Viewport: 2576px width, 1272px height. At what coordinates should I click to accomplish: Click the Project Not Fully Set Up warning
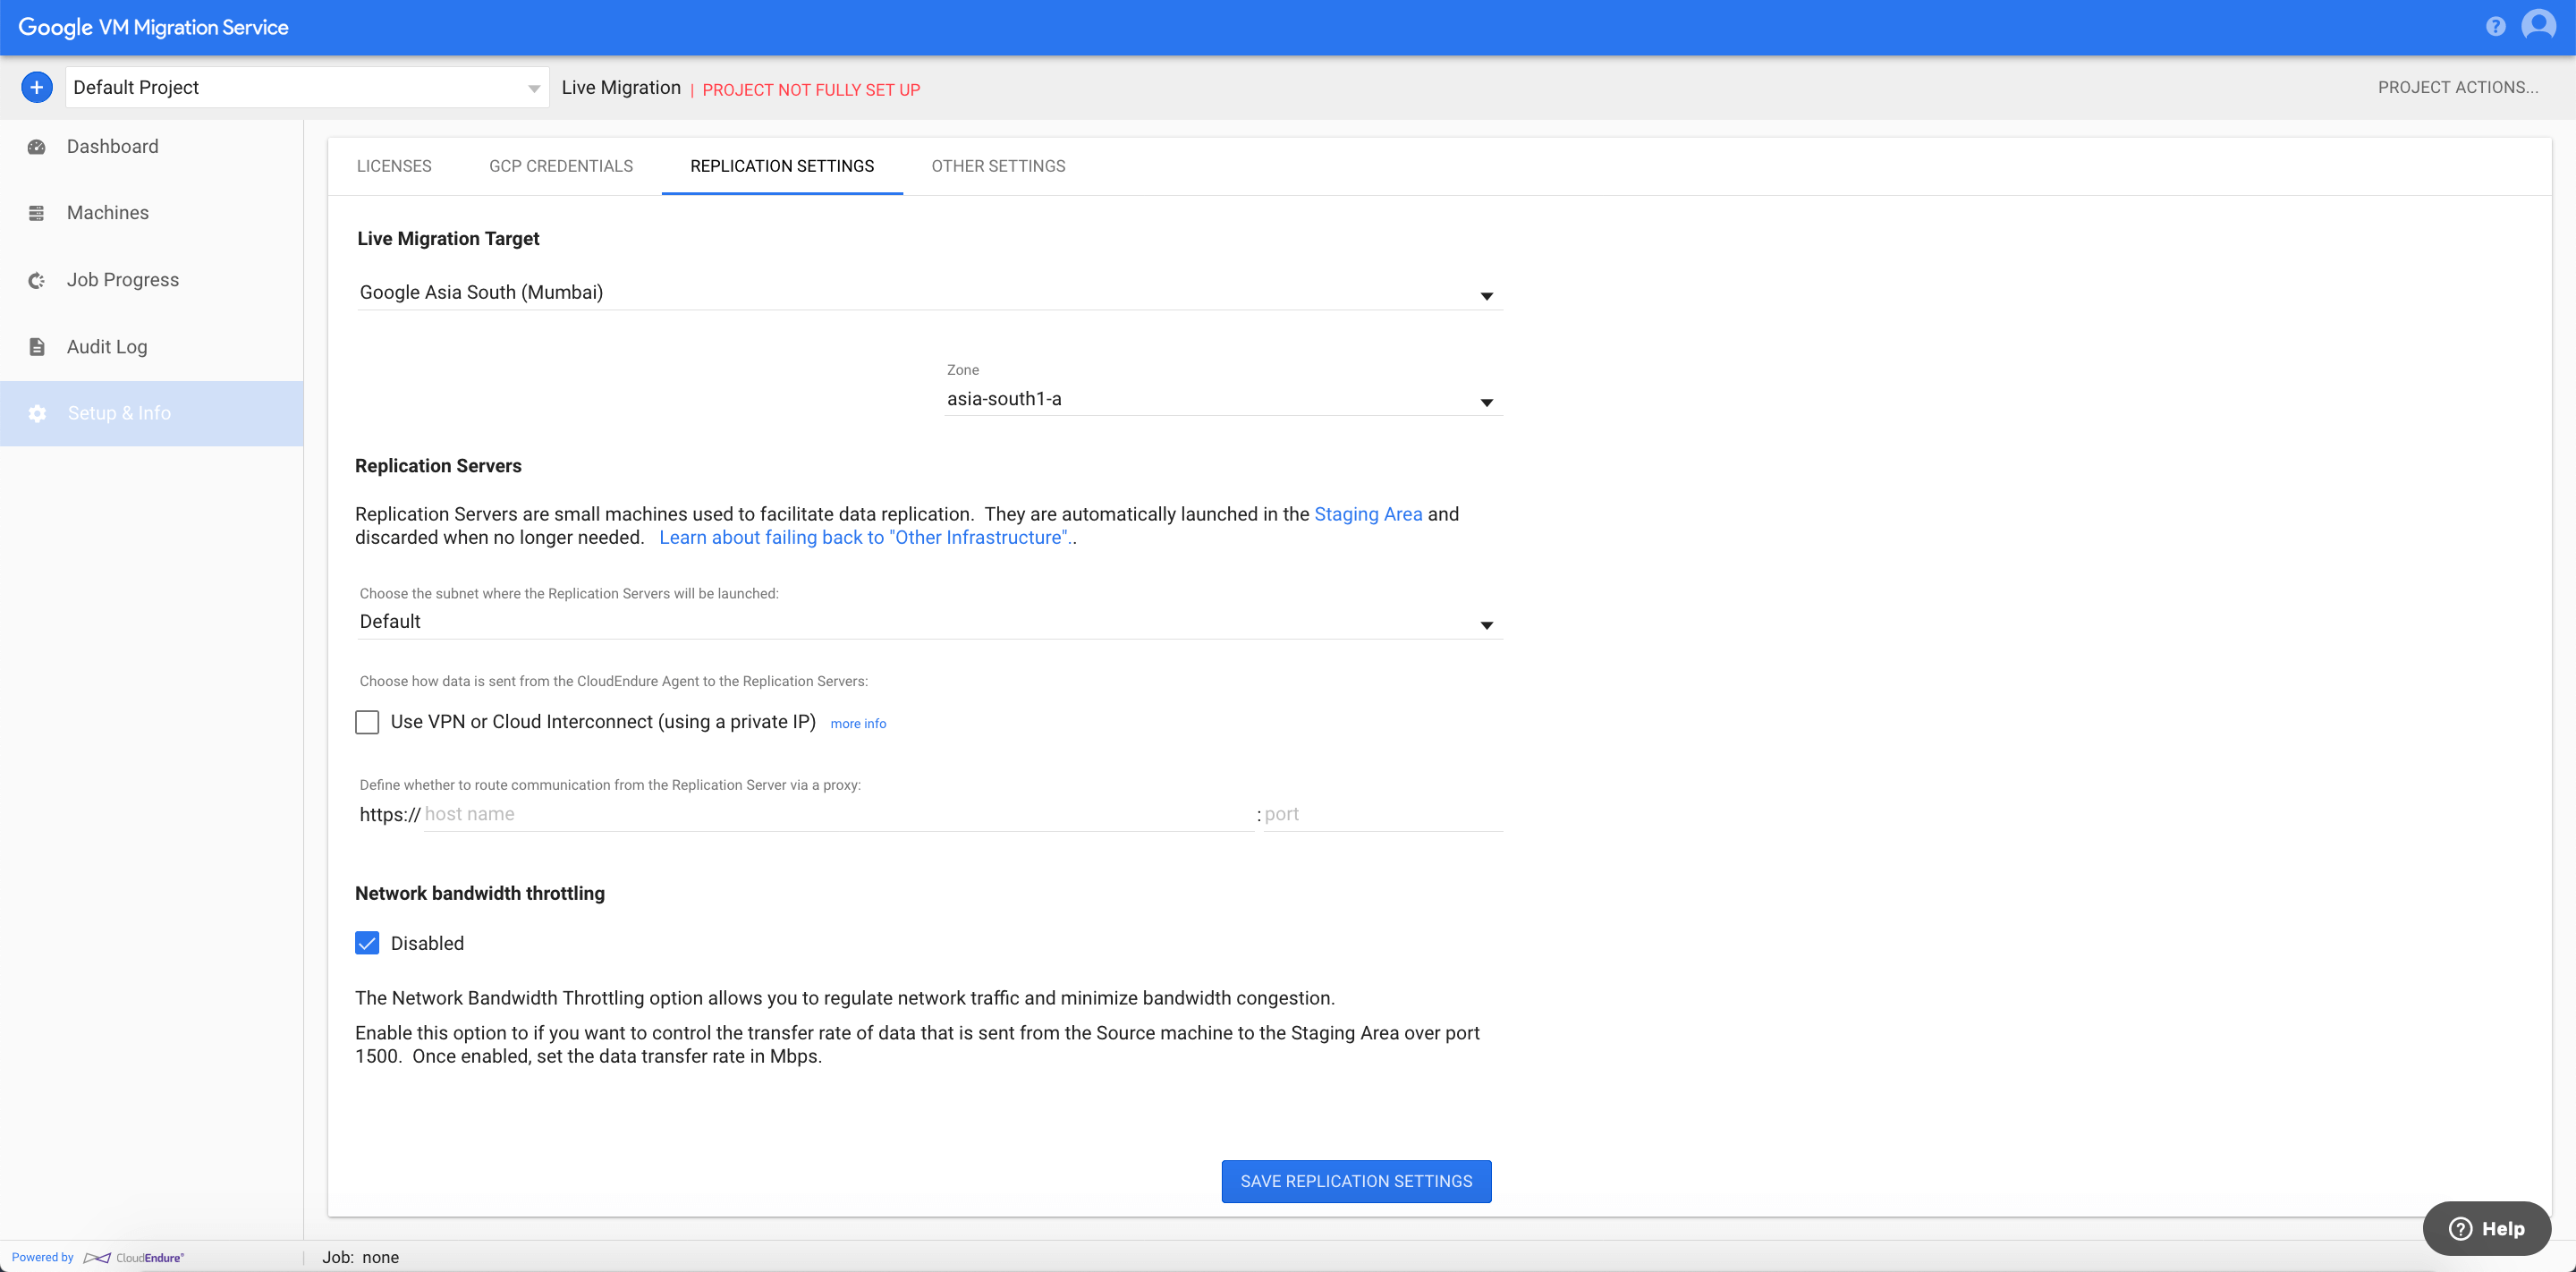coord(811,90)
